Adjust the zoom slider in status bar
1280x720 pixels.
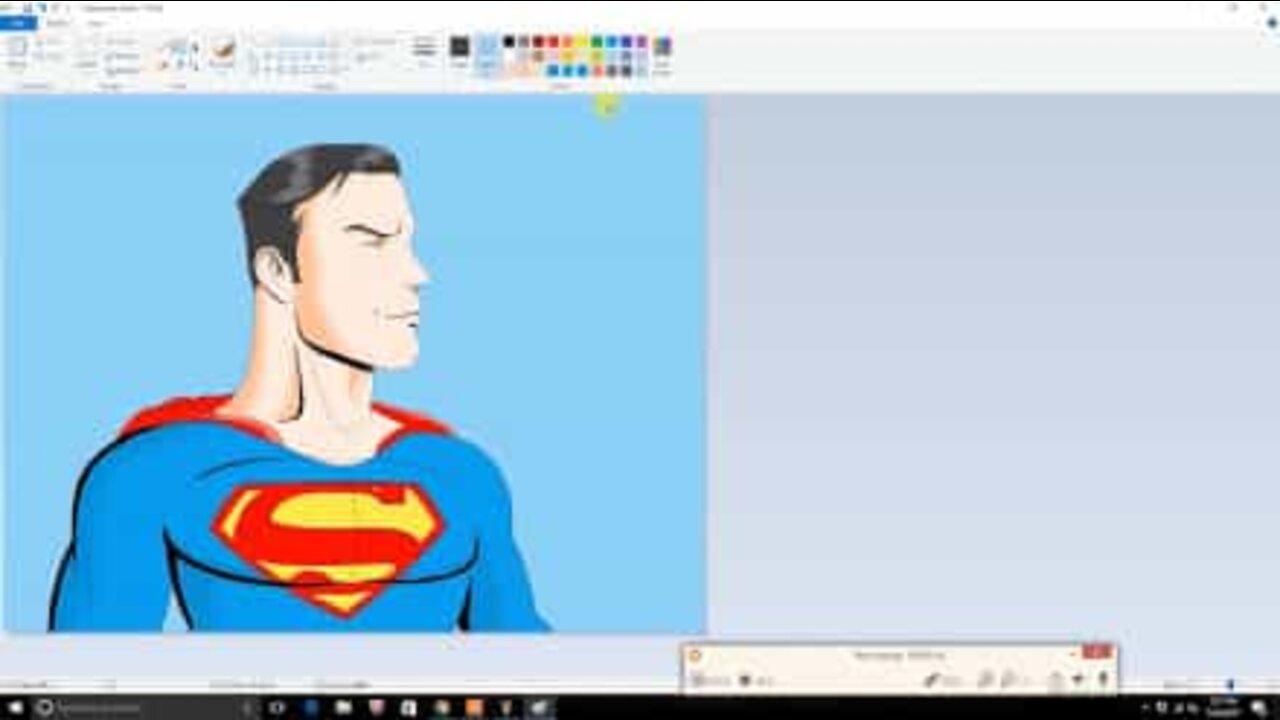click(1230, 685)
